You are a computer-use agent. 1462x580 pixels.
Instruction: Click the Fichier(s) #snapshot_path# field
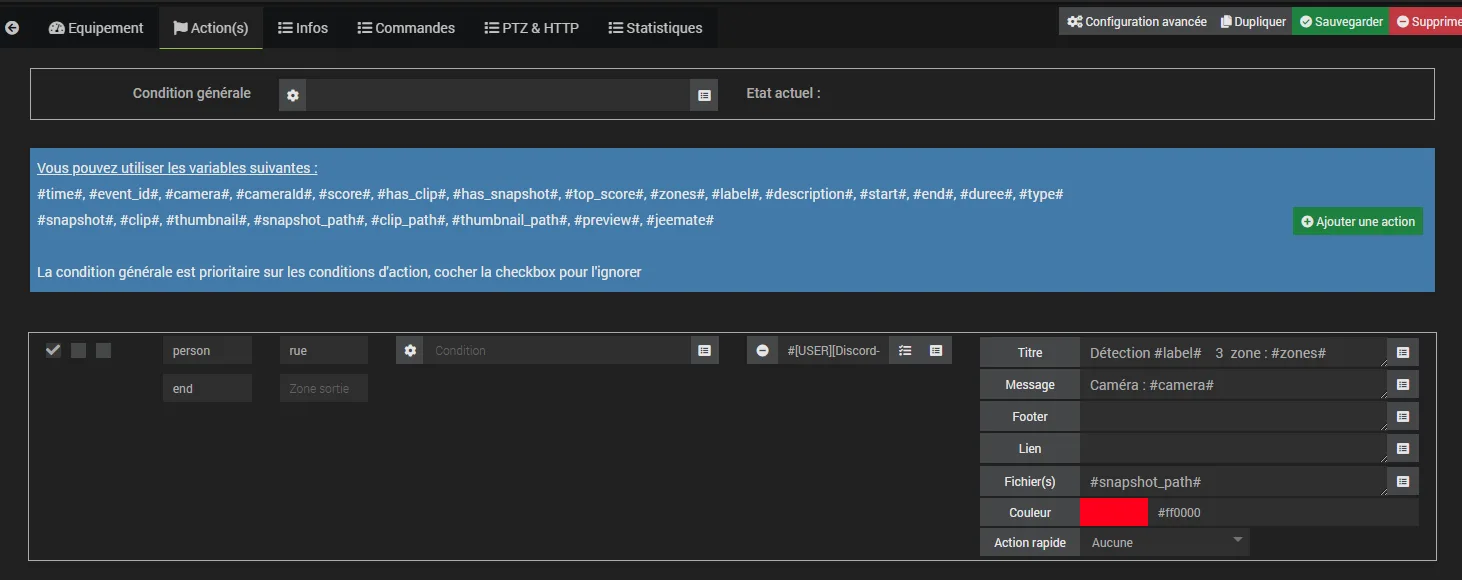(1234, 481)
